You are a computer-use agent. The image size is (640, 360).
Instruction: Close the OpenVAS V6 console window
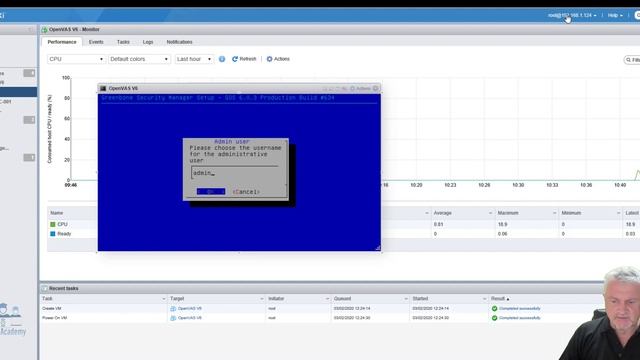(376, 88)
